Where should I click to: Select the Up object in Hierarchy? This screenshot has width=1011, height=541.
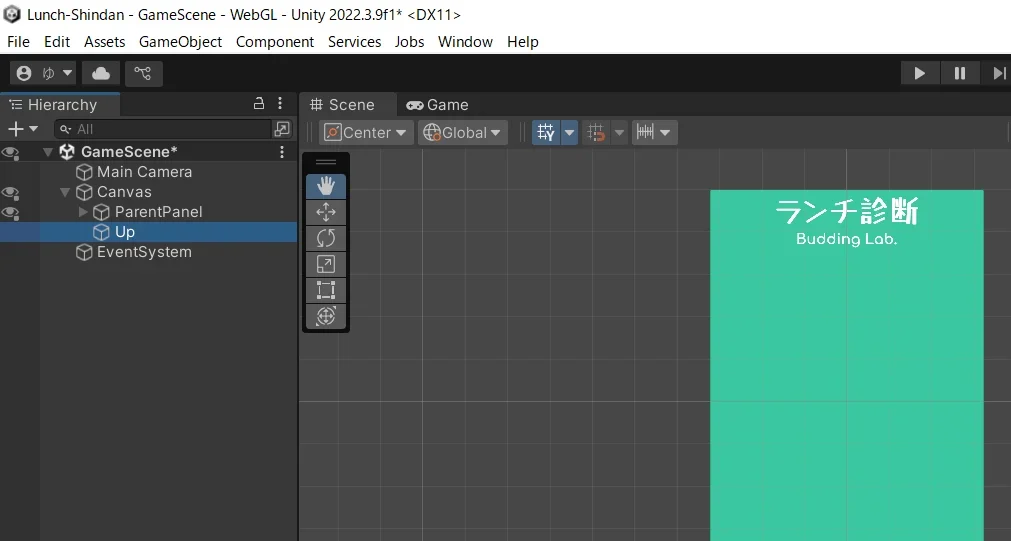tap(124, 231)
